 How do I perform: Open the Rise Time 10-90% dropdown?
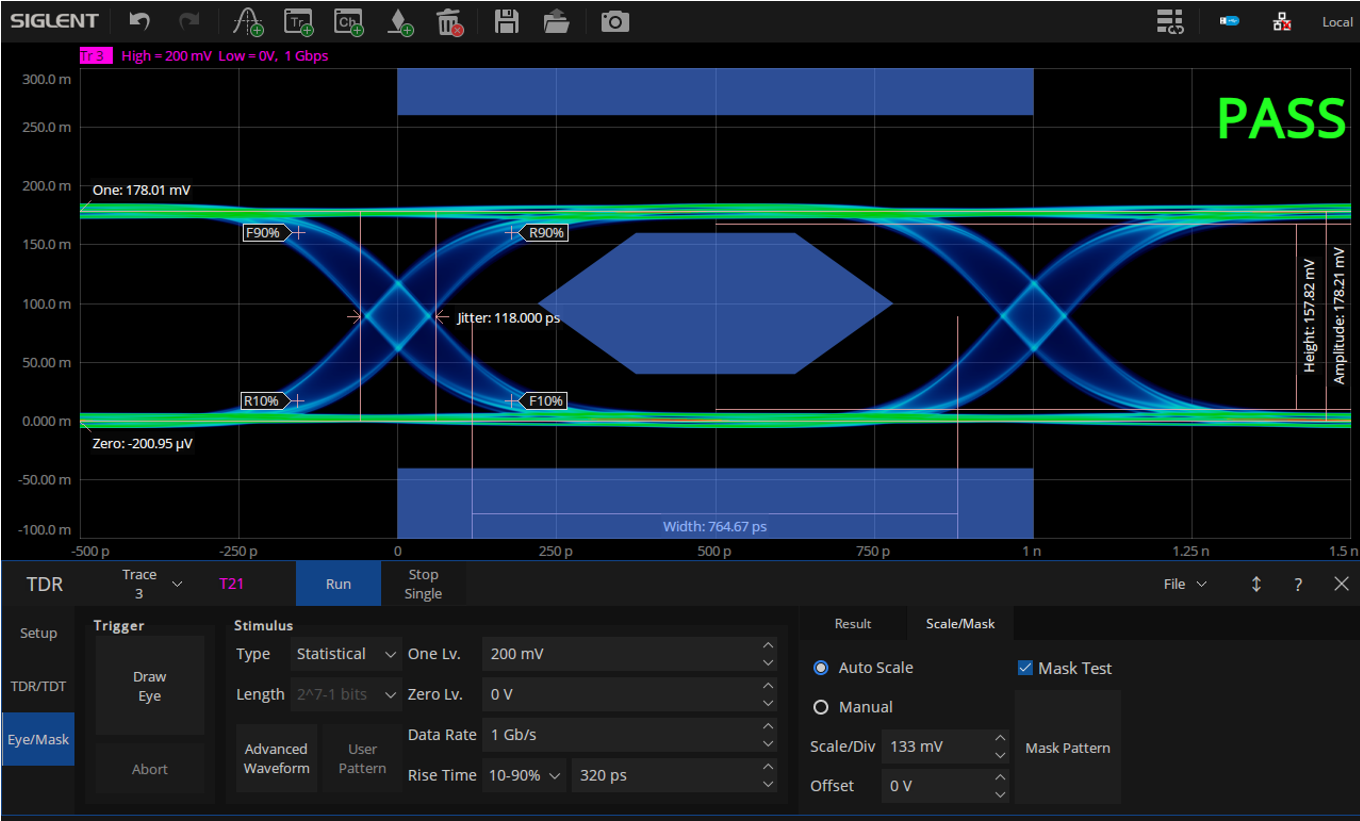click(x=526, y=775)
